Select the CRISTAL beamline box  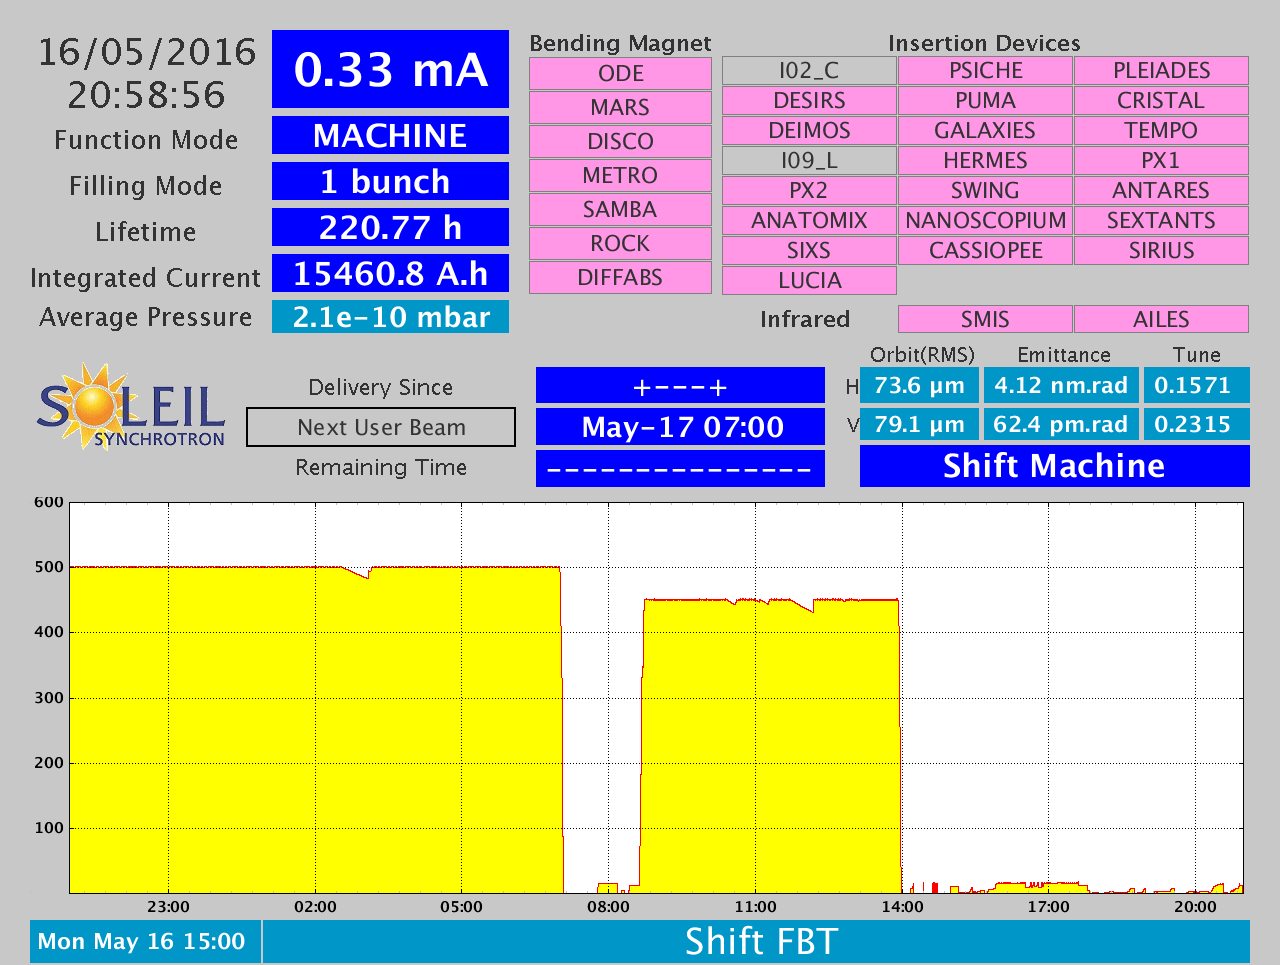pyautogui.click(x=1161, y=100)
